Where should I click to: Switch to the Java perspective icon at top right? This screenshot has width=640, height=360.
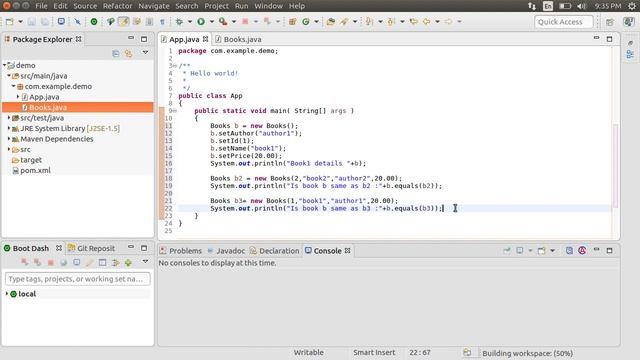629,22
